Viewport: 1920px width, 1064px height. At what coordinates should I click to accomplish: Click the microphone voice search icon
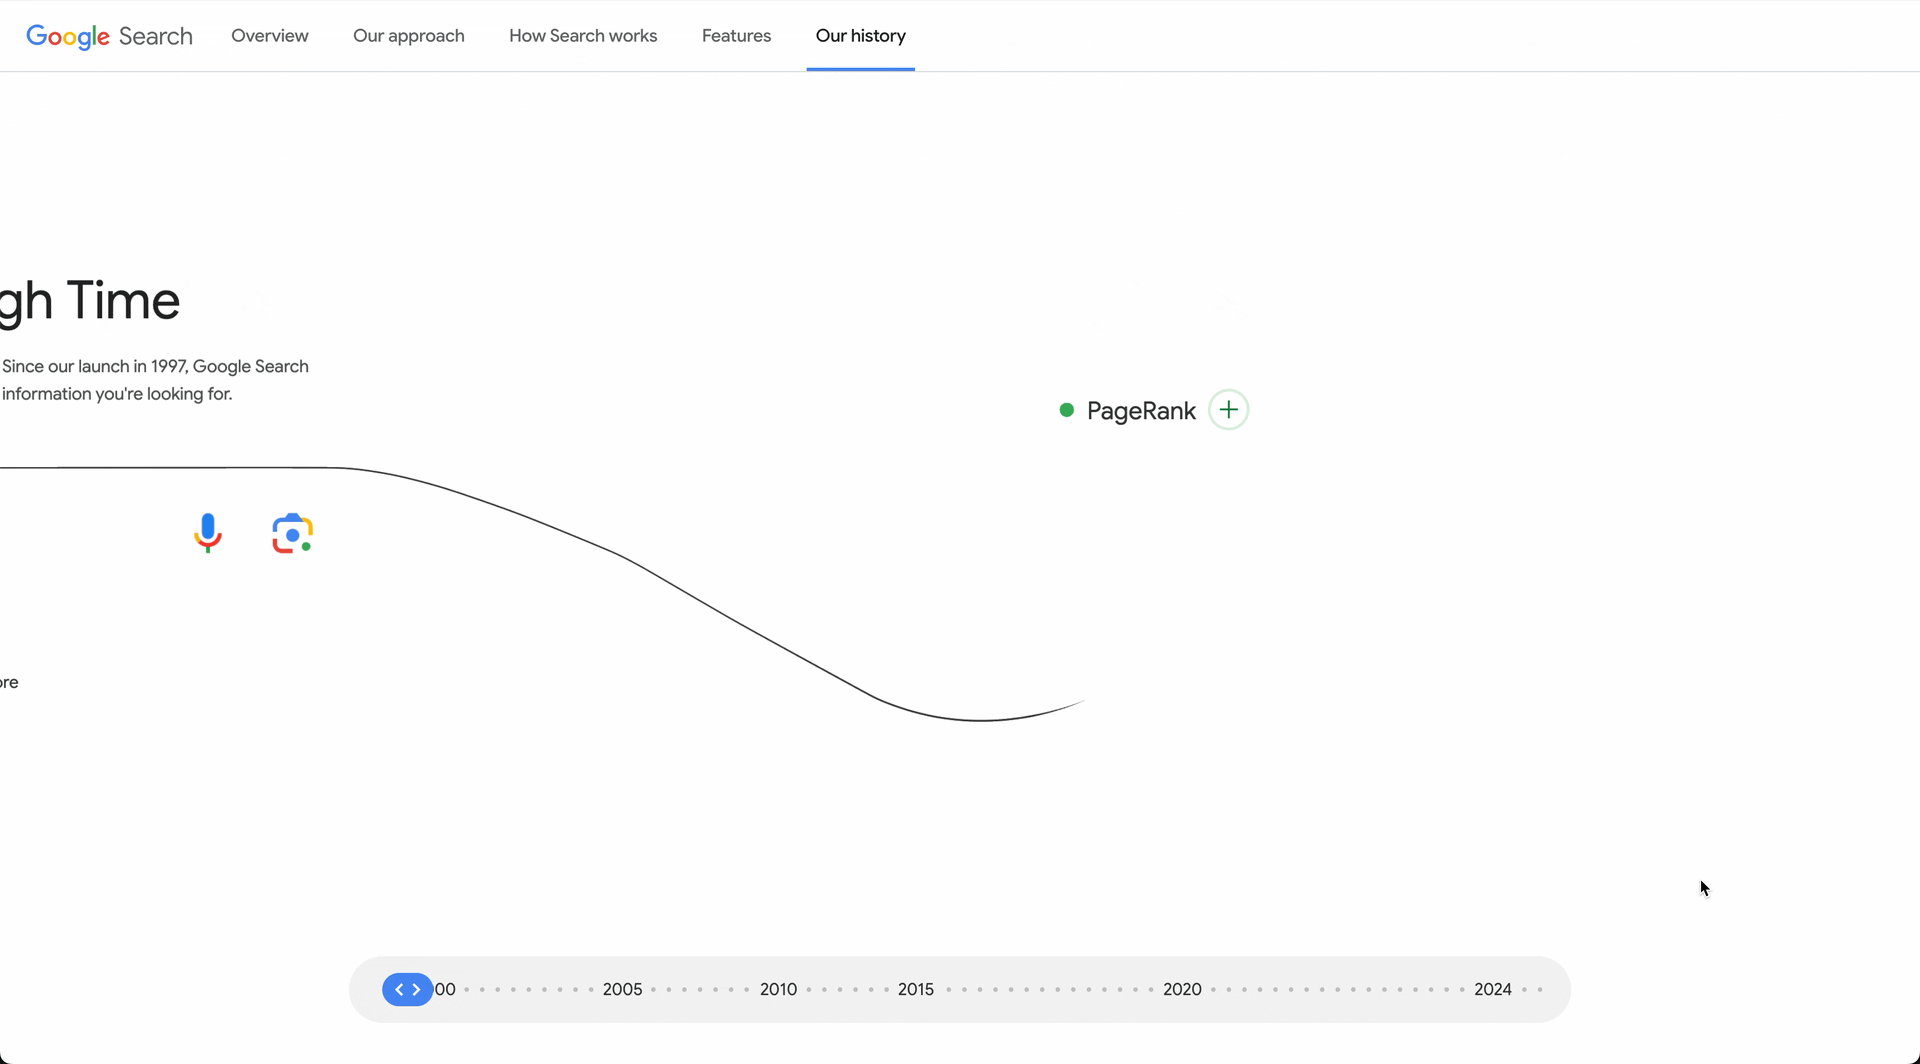208,533
